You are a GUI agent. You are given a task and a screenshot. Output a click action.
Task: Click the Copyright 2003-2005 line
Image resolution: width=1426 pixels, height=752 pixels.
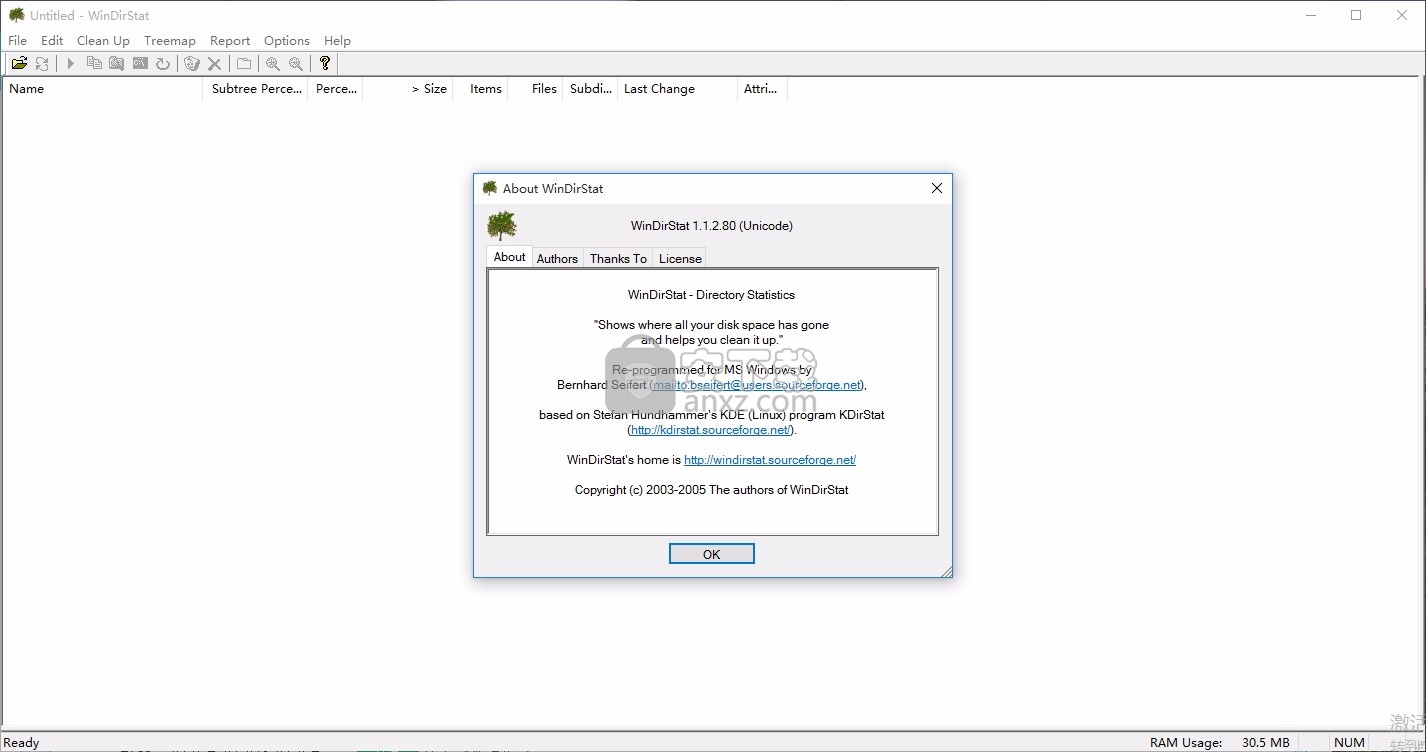point(712,490)
